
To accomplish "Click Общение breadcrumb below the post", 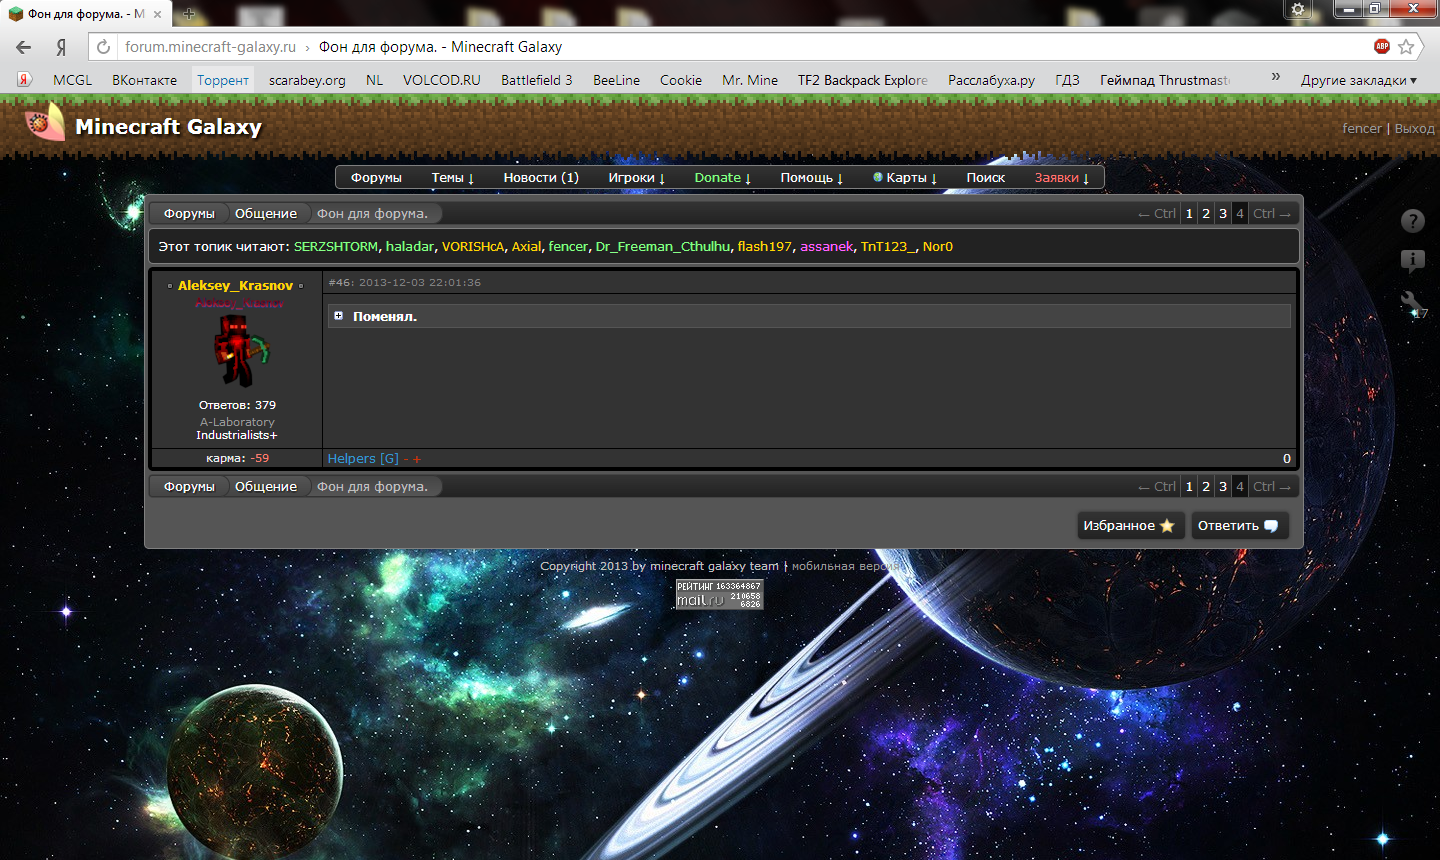I will click(x=266, y=486).
